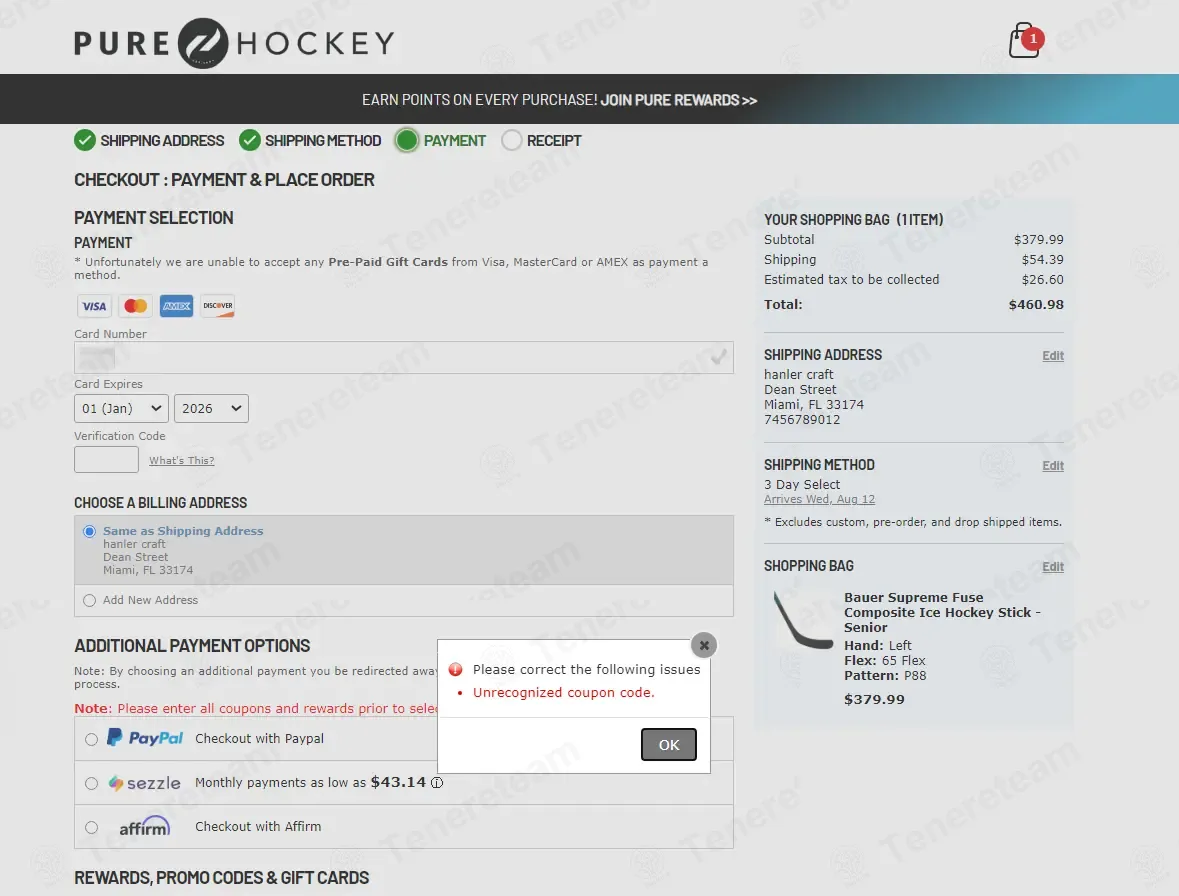The width and height of the screenshot is (1179, 896).
Task: Edit the shopping bag
Action: 1053,567
